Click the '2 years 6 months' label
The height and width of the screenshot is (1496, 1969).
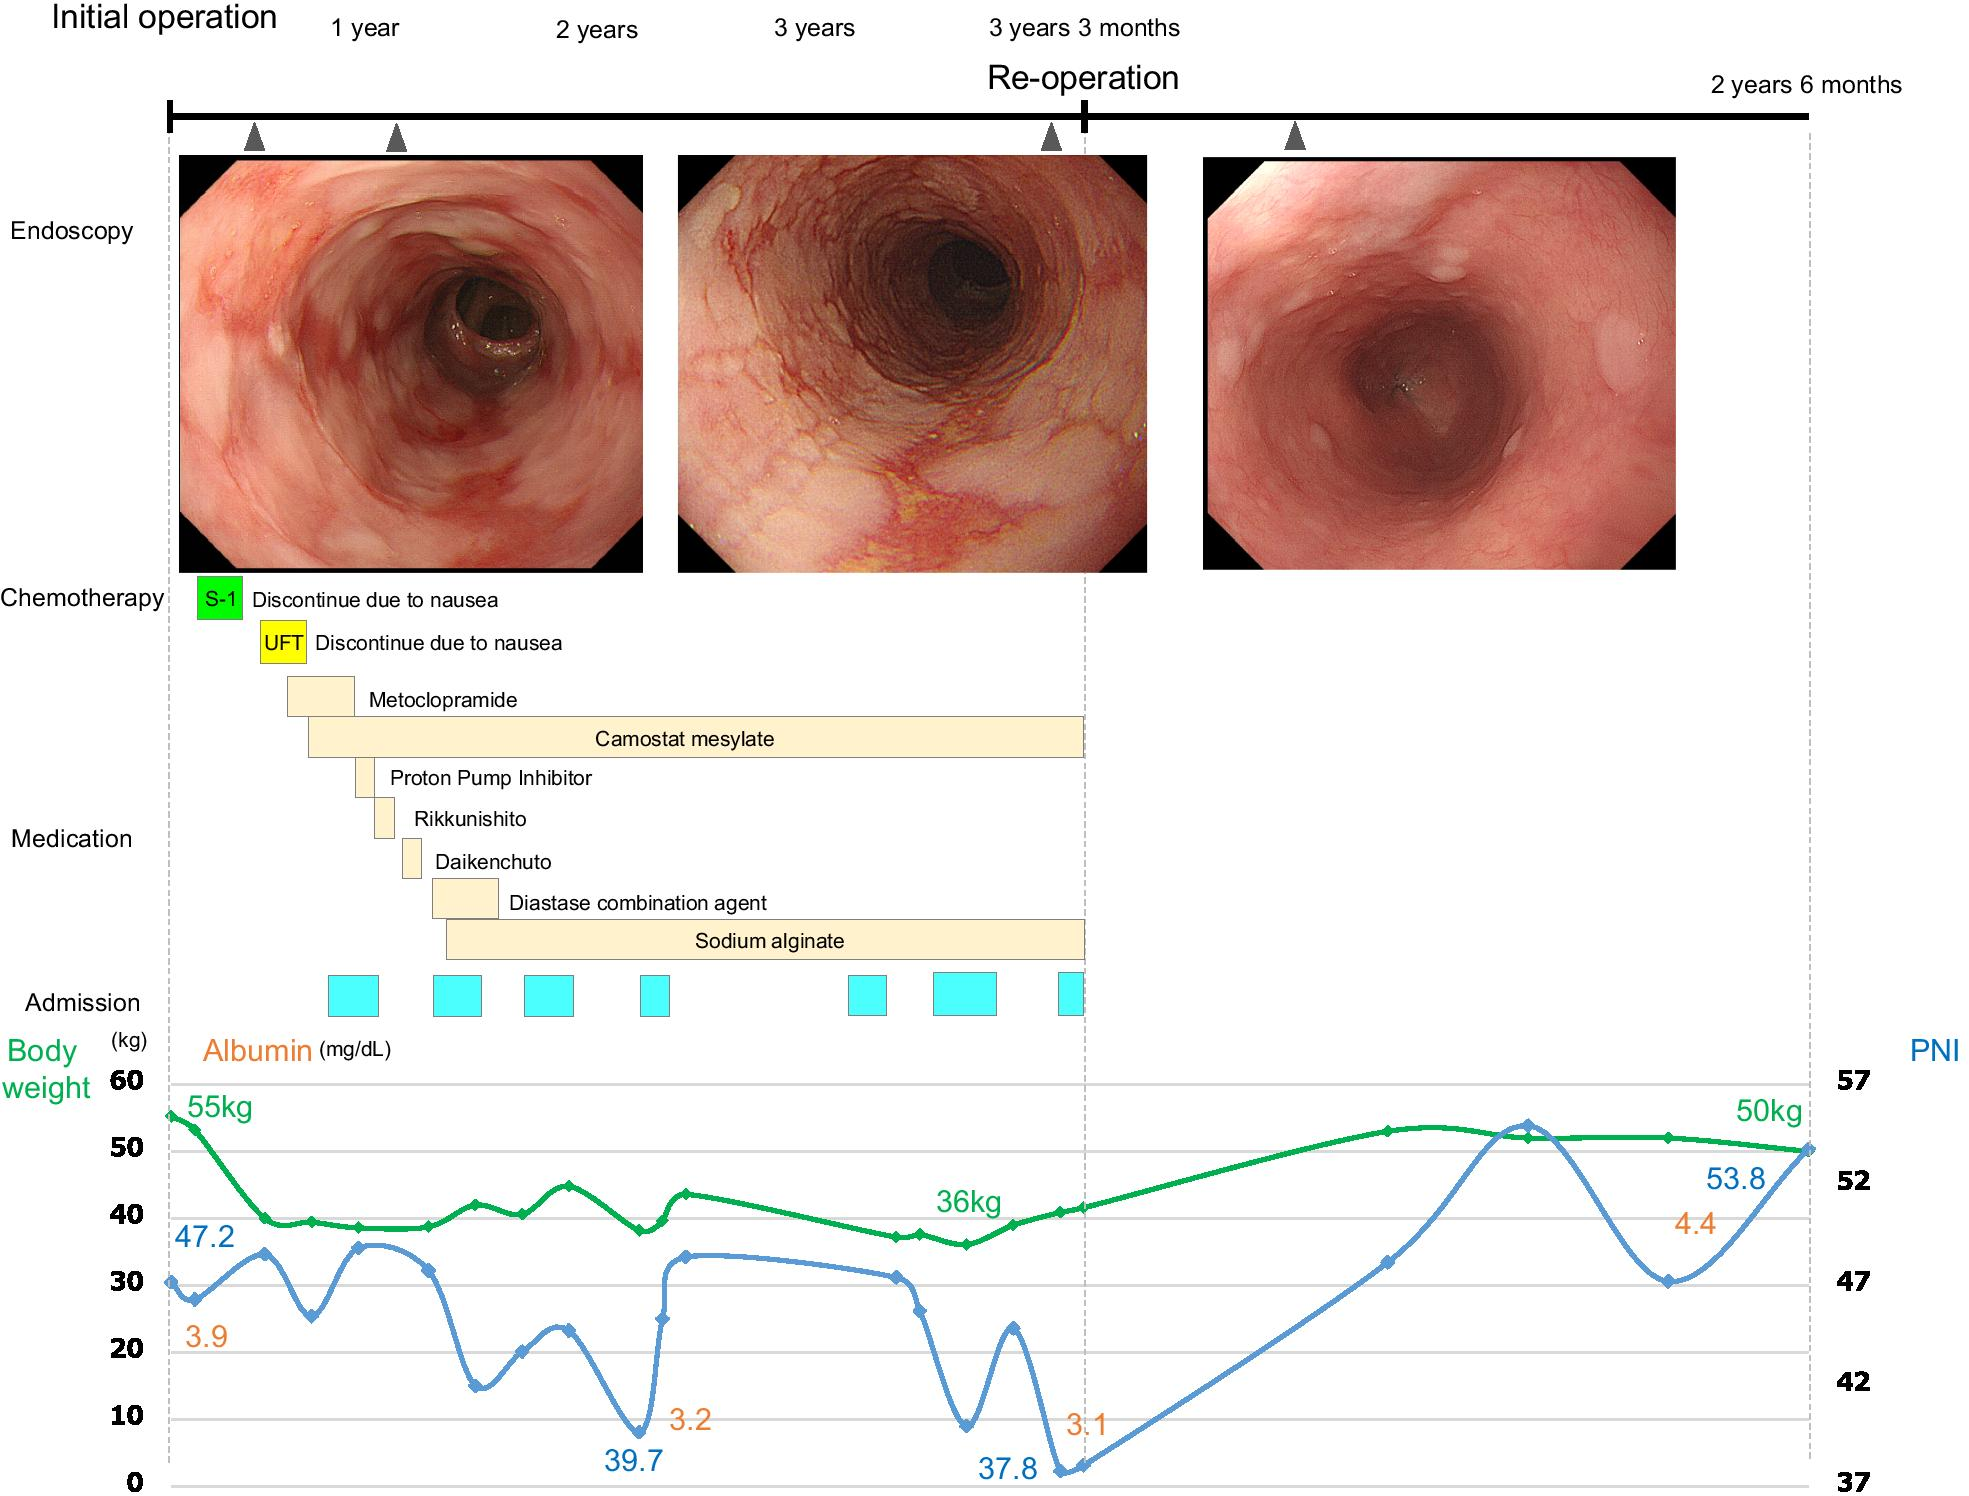[x=1806, y=85]
